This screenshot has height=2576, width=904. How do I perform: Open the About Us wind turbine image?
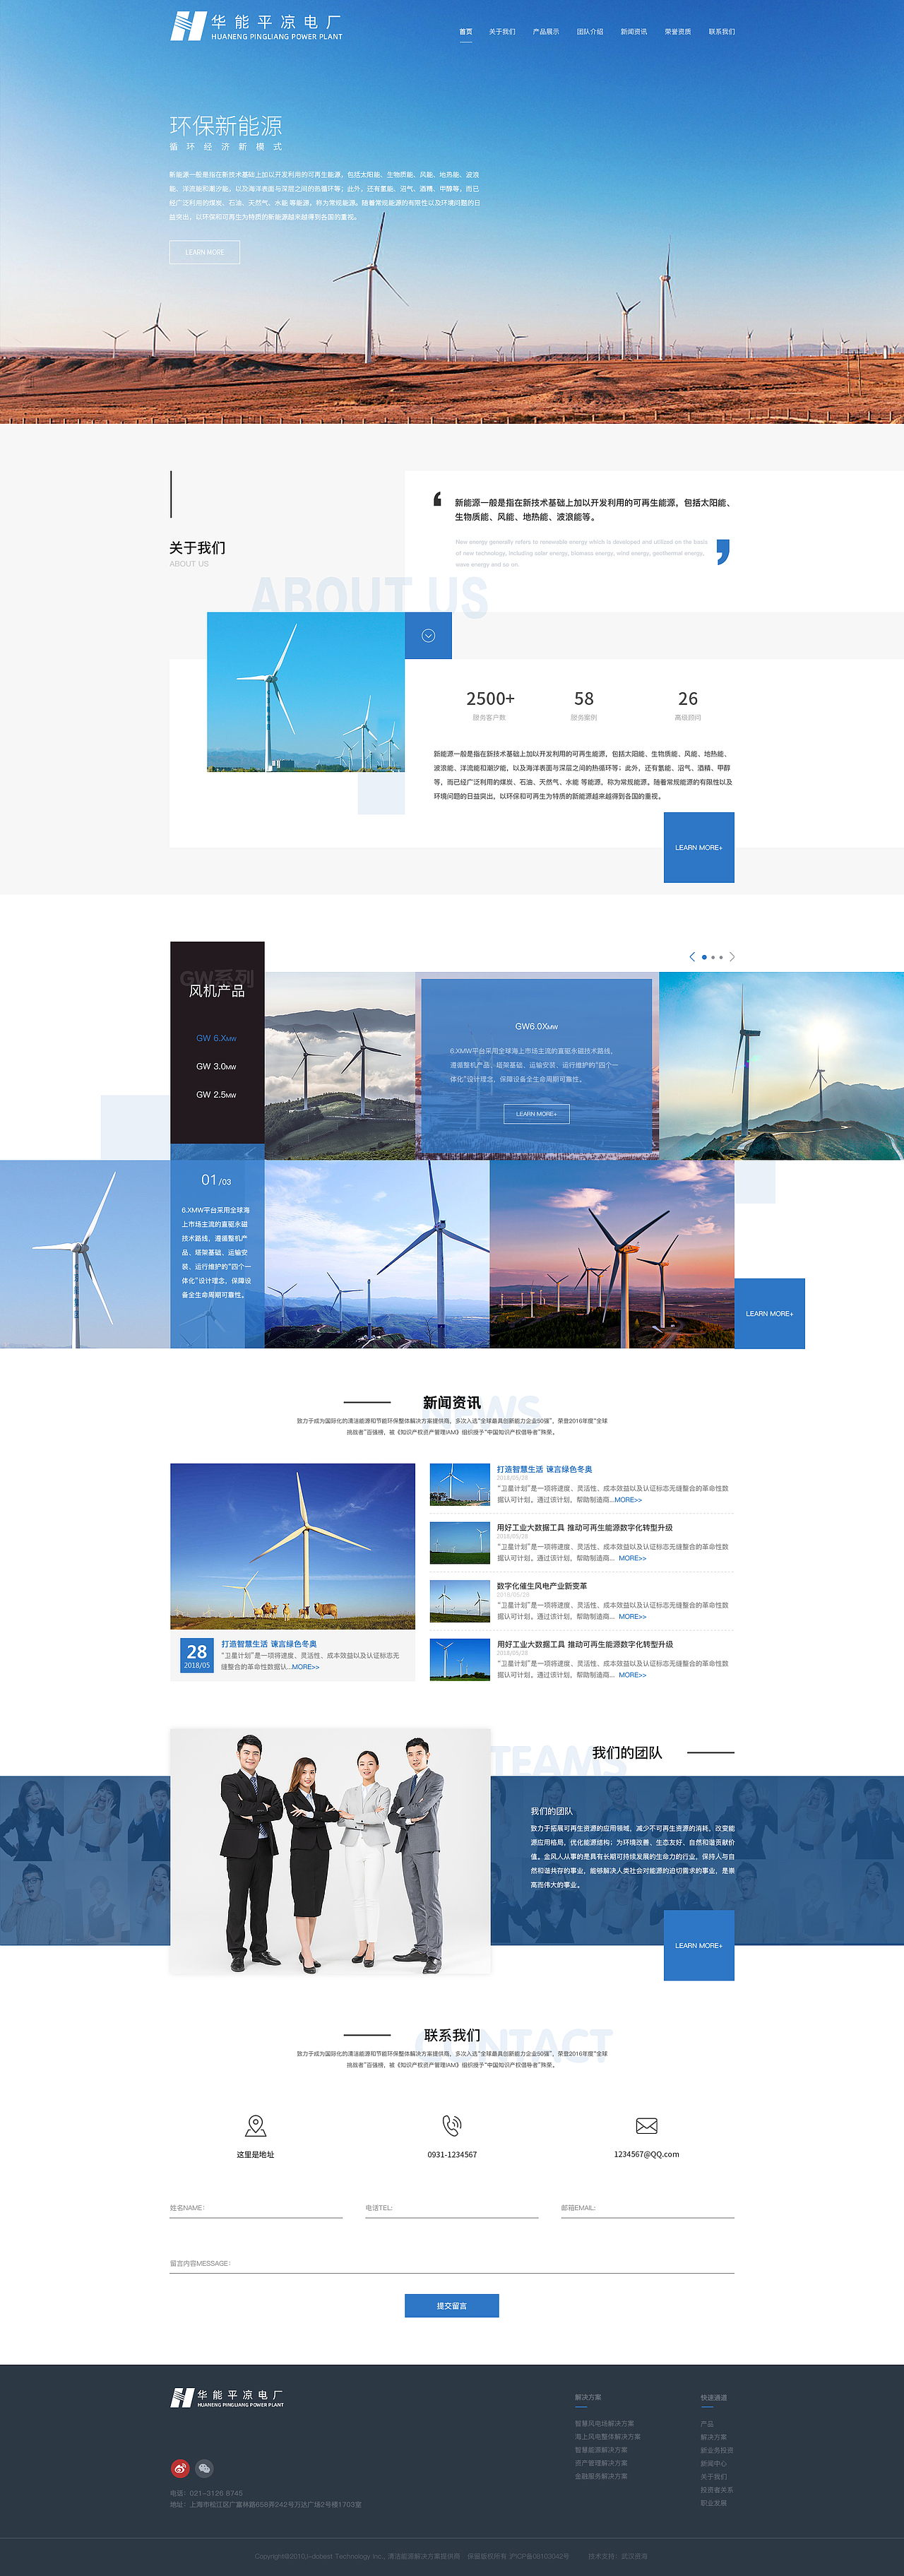306,692
